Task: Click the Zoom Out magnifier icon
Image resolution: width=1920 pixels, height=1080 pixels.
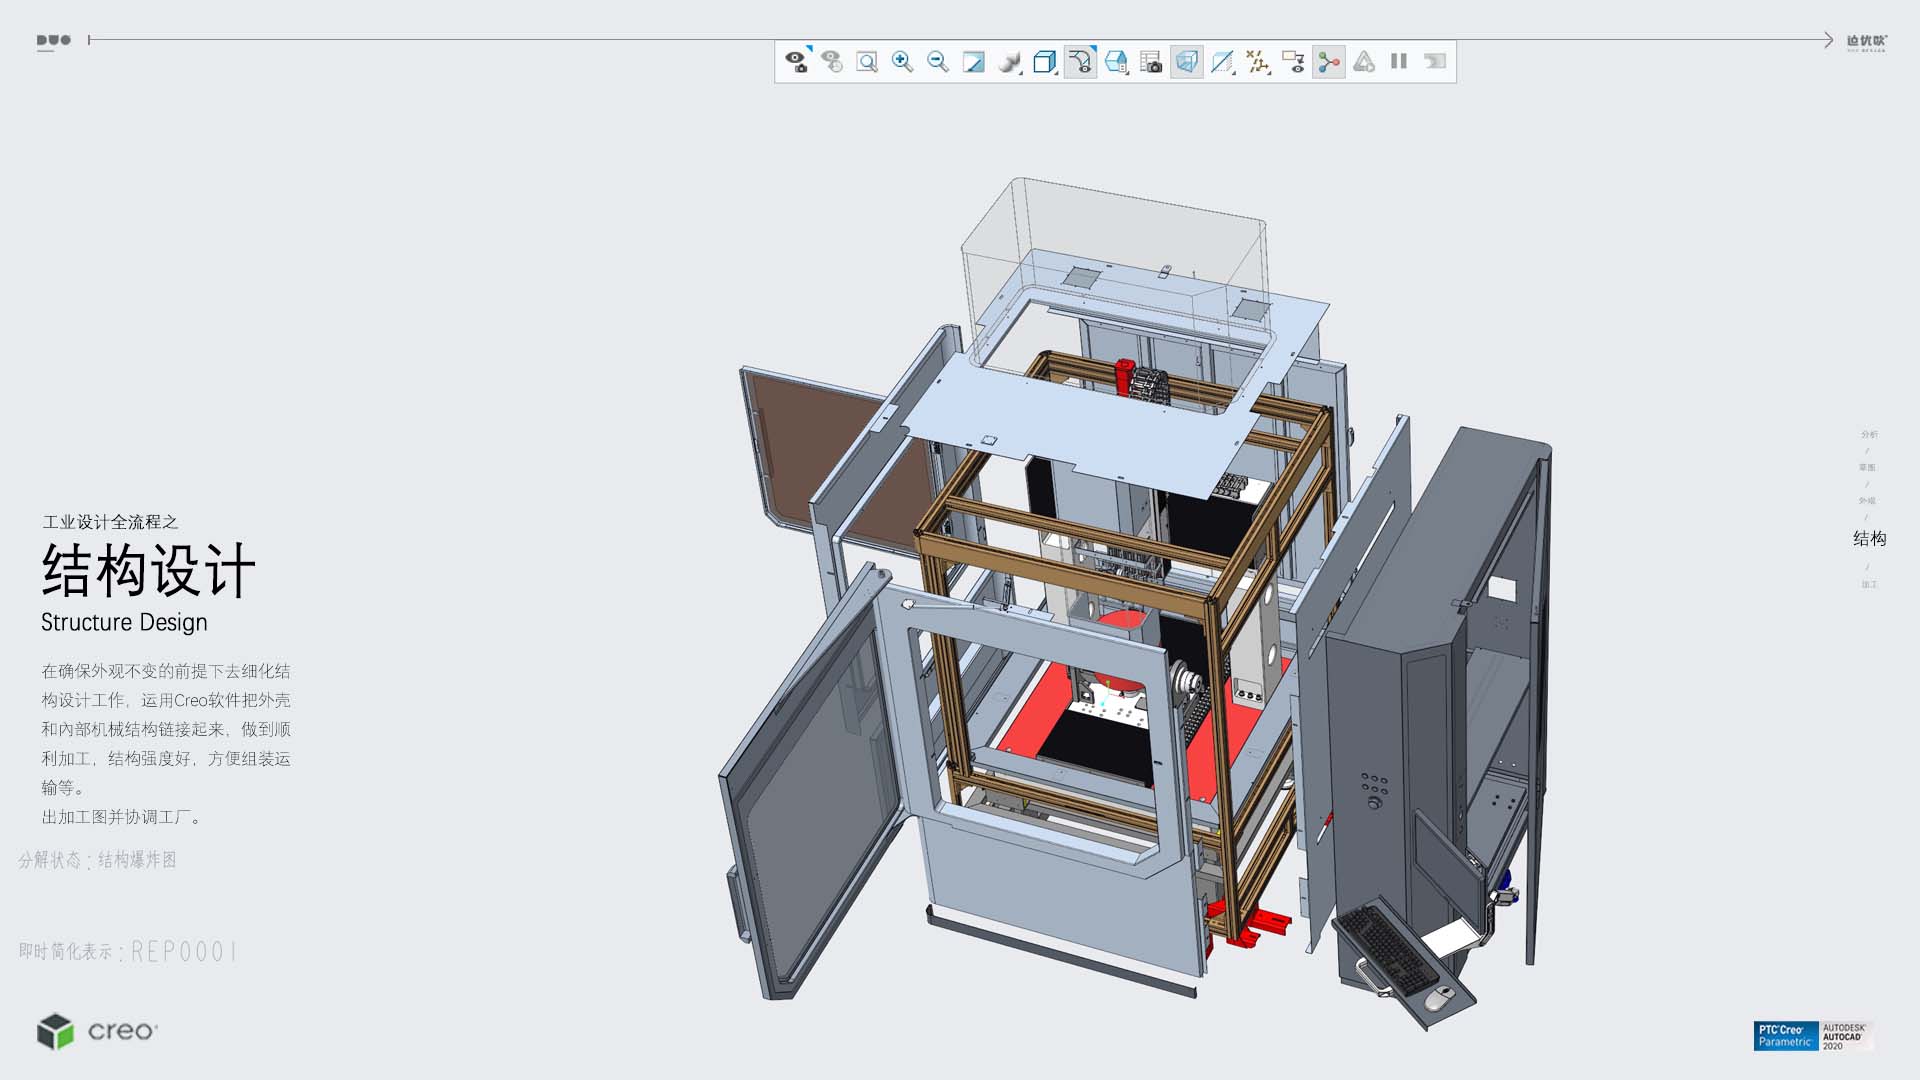Action: (938, 62)
